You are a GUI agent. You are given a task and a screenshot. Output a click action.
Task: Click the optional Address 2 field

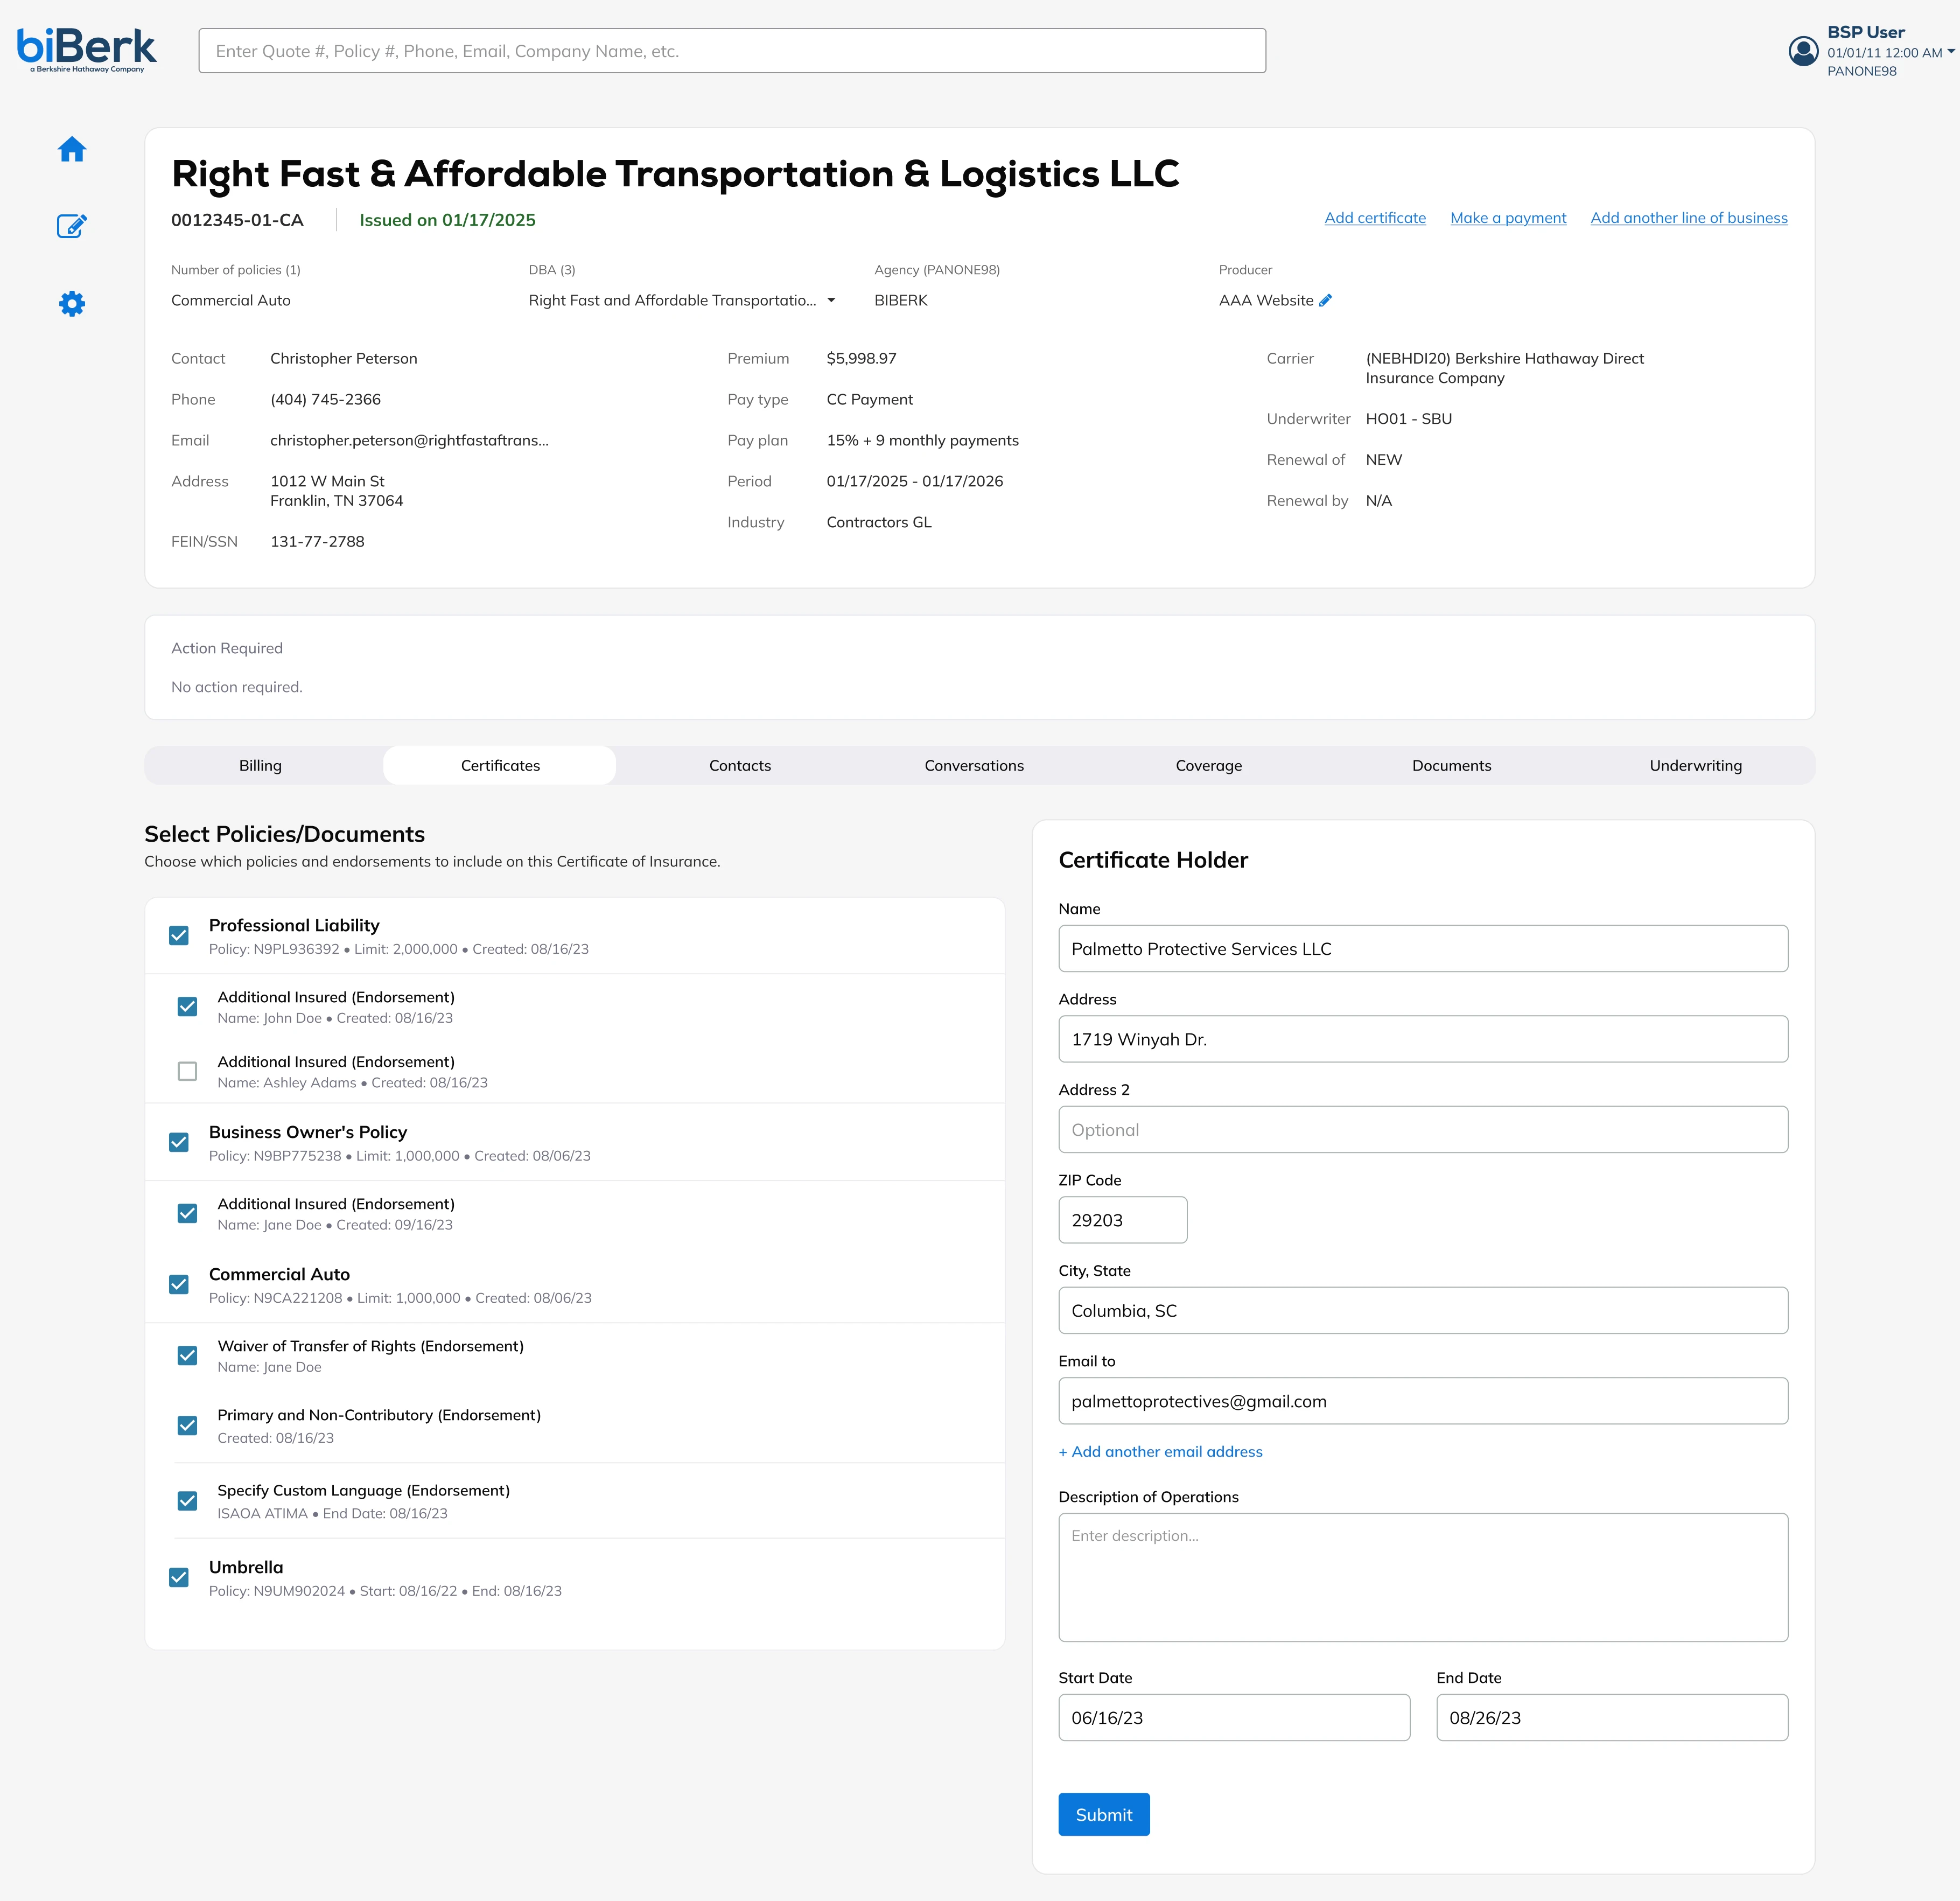[1423, 1130]
